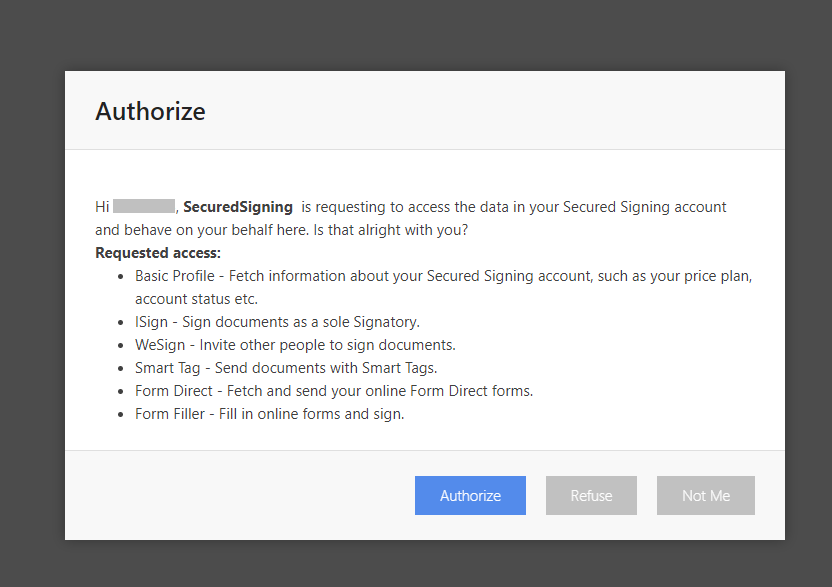Decline access with the Refuse button
Viewport: 832px width, 587px height.
(591, 495)
